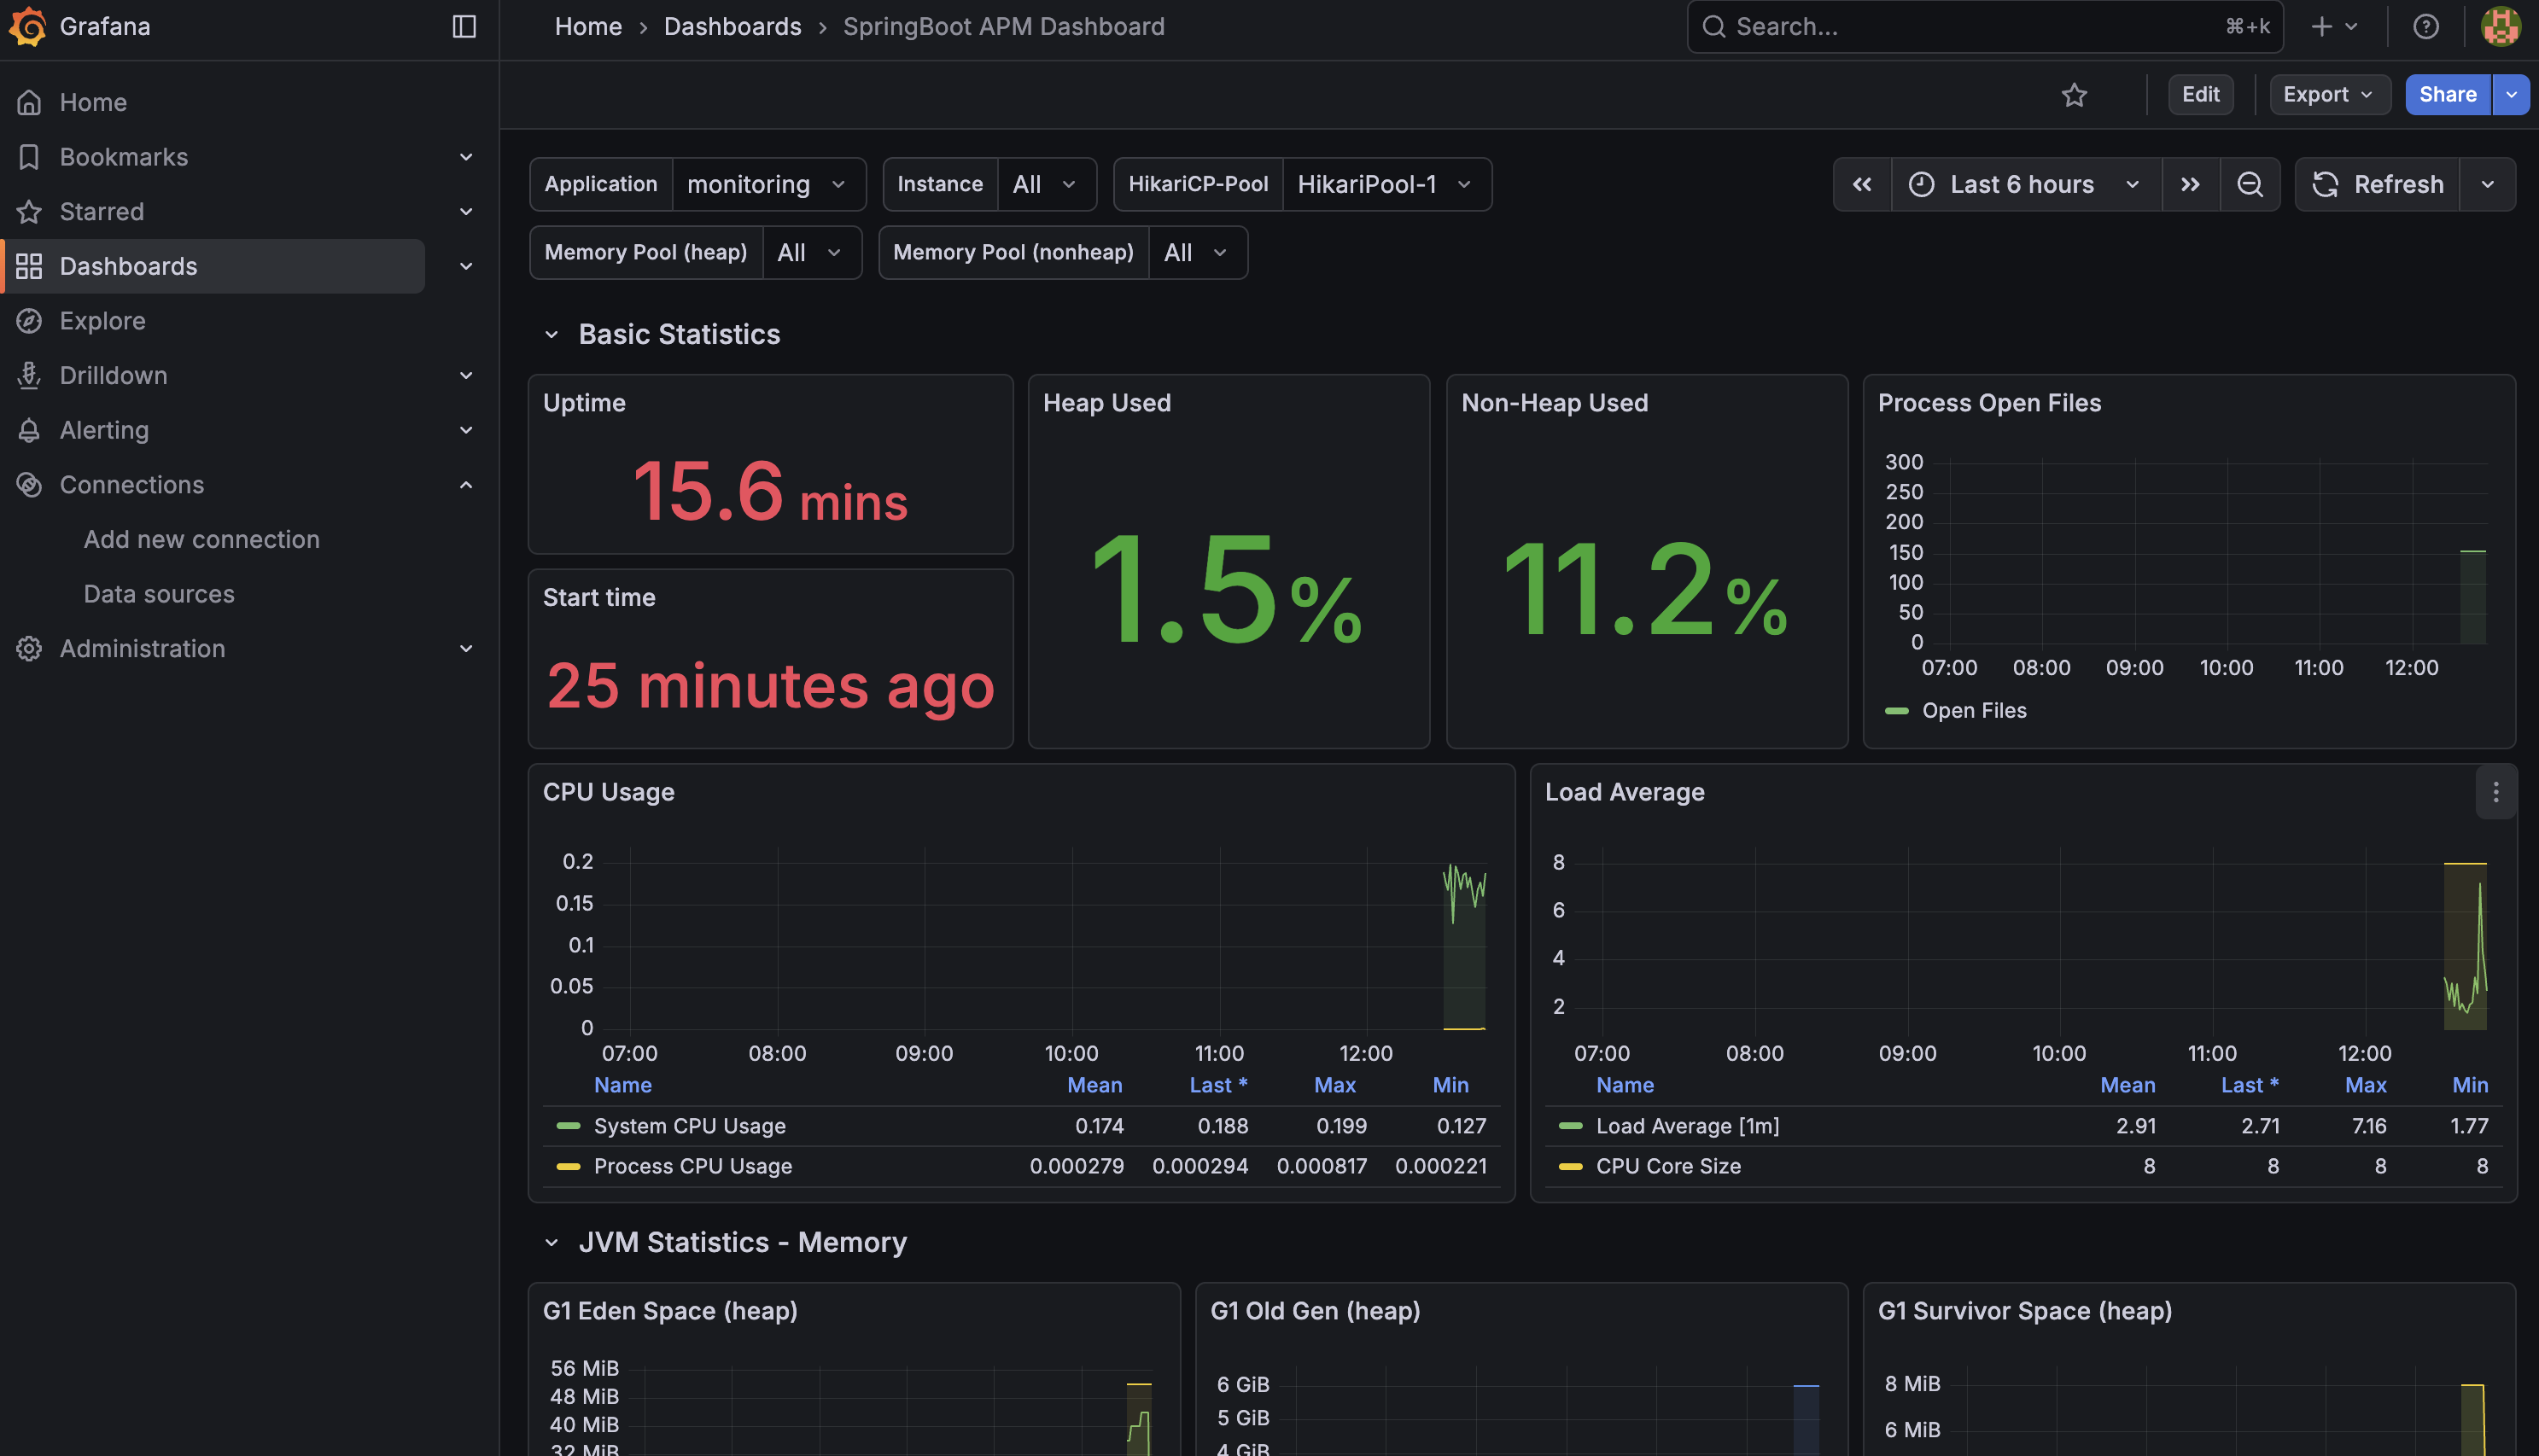Click the Edit dashboard button
Viewport: 2539px width, 1456px height.
[2200, 95]
